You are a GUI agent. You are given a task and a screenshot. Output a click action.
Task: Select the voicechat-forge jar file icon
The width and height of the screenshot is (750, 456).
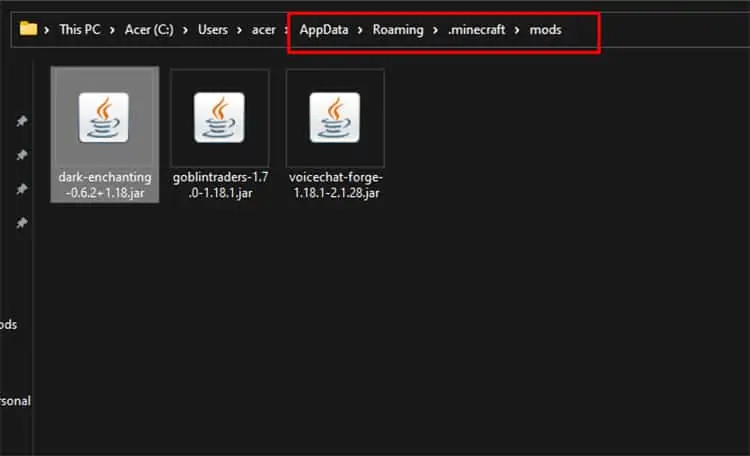click(335, 118)
